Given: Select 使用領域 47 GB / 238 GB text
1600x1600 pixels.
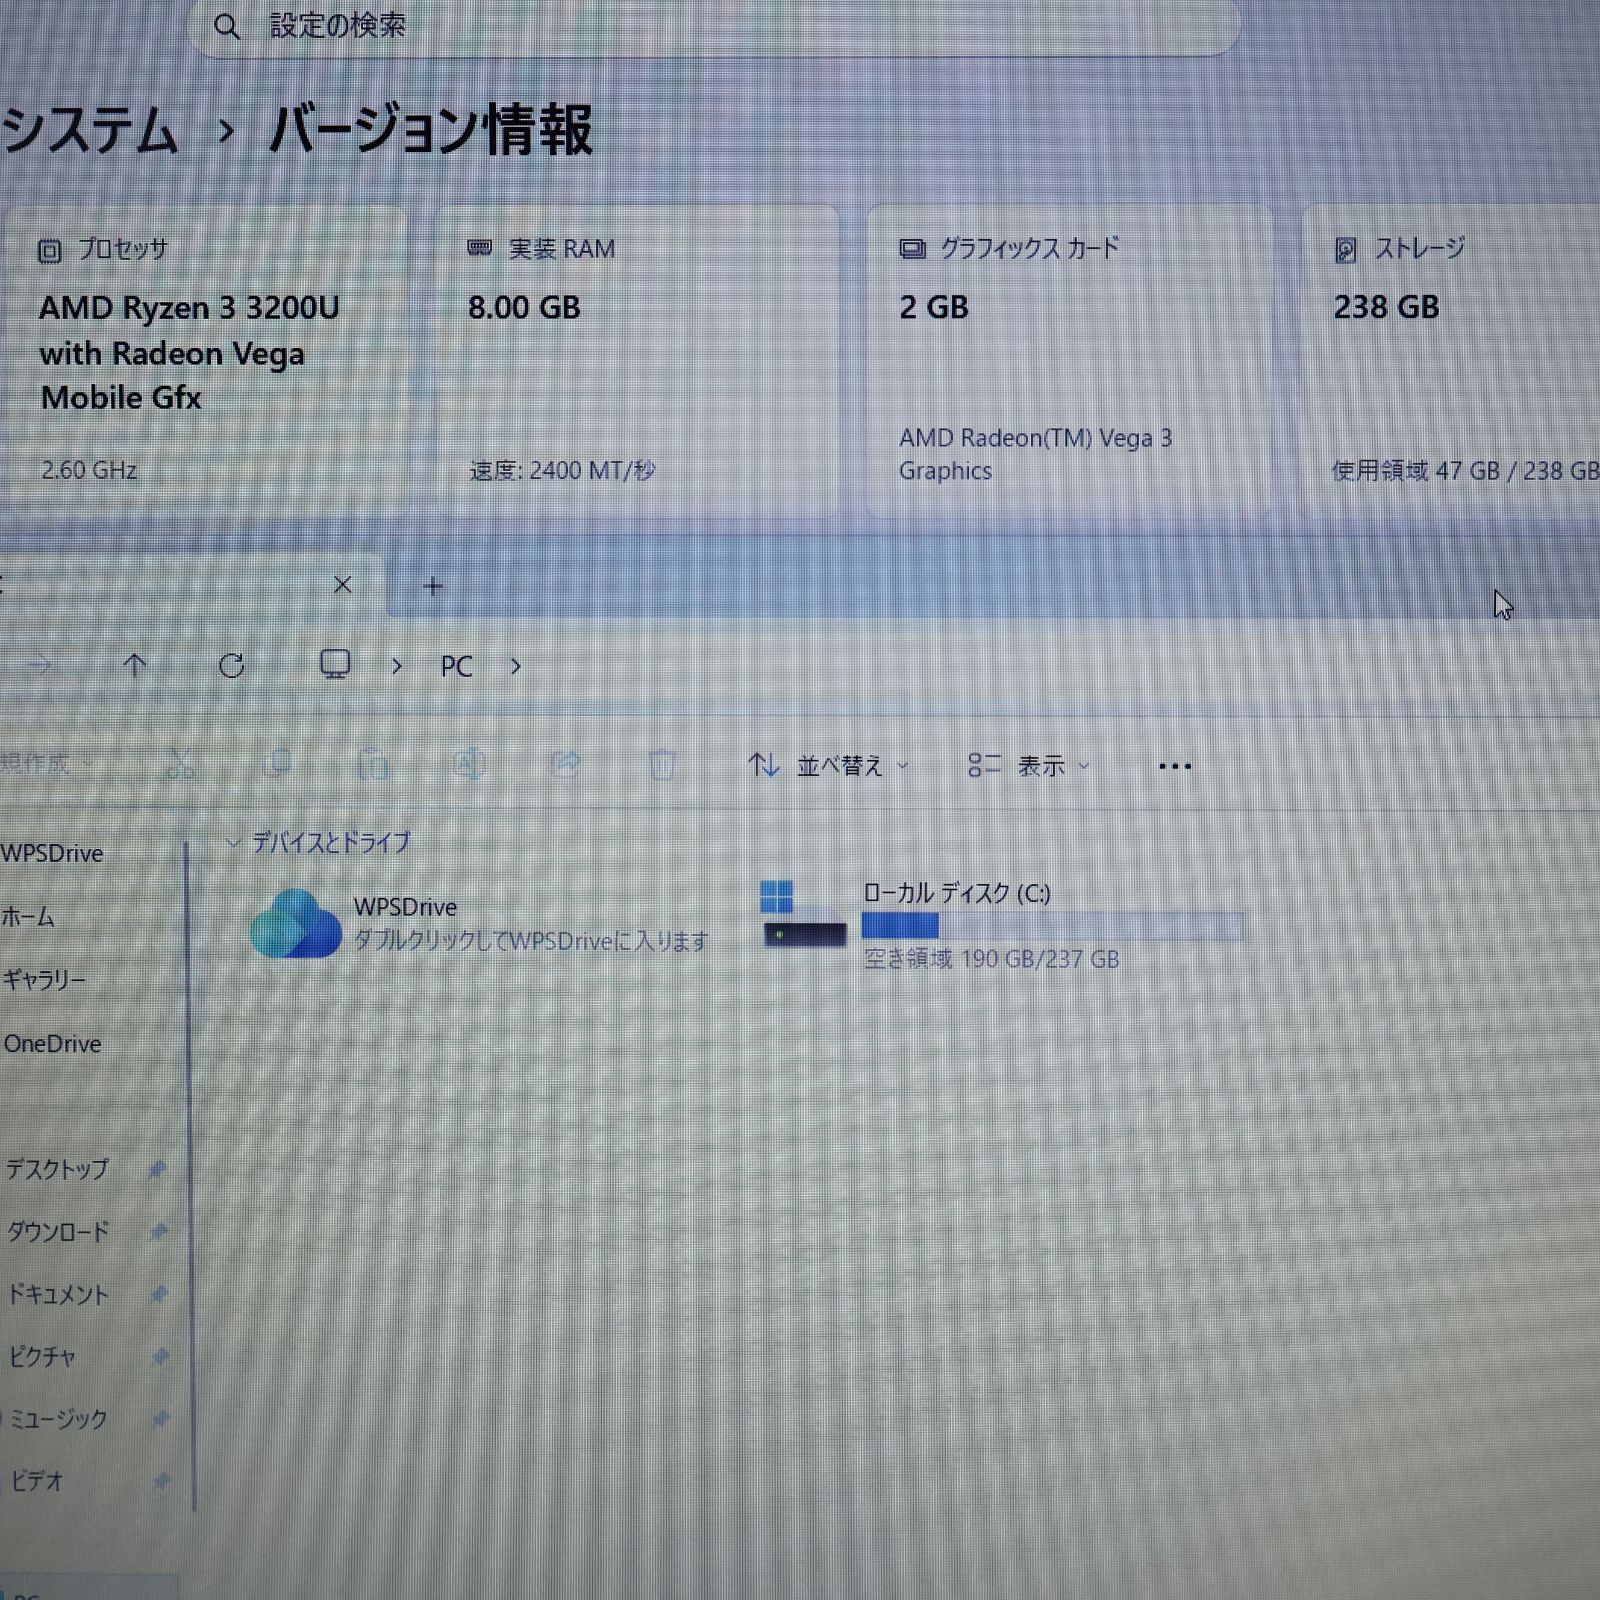Looking at the screenshot, I should point(1465,471).
